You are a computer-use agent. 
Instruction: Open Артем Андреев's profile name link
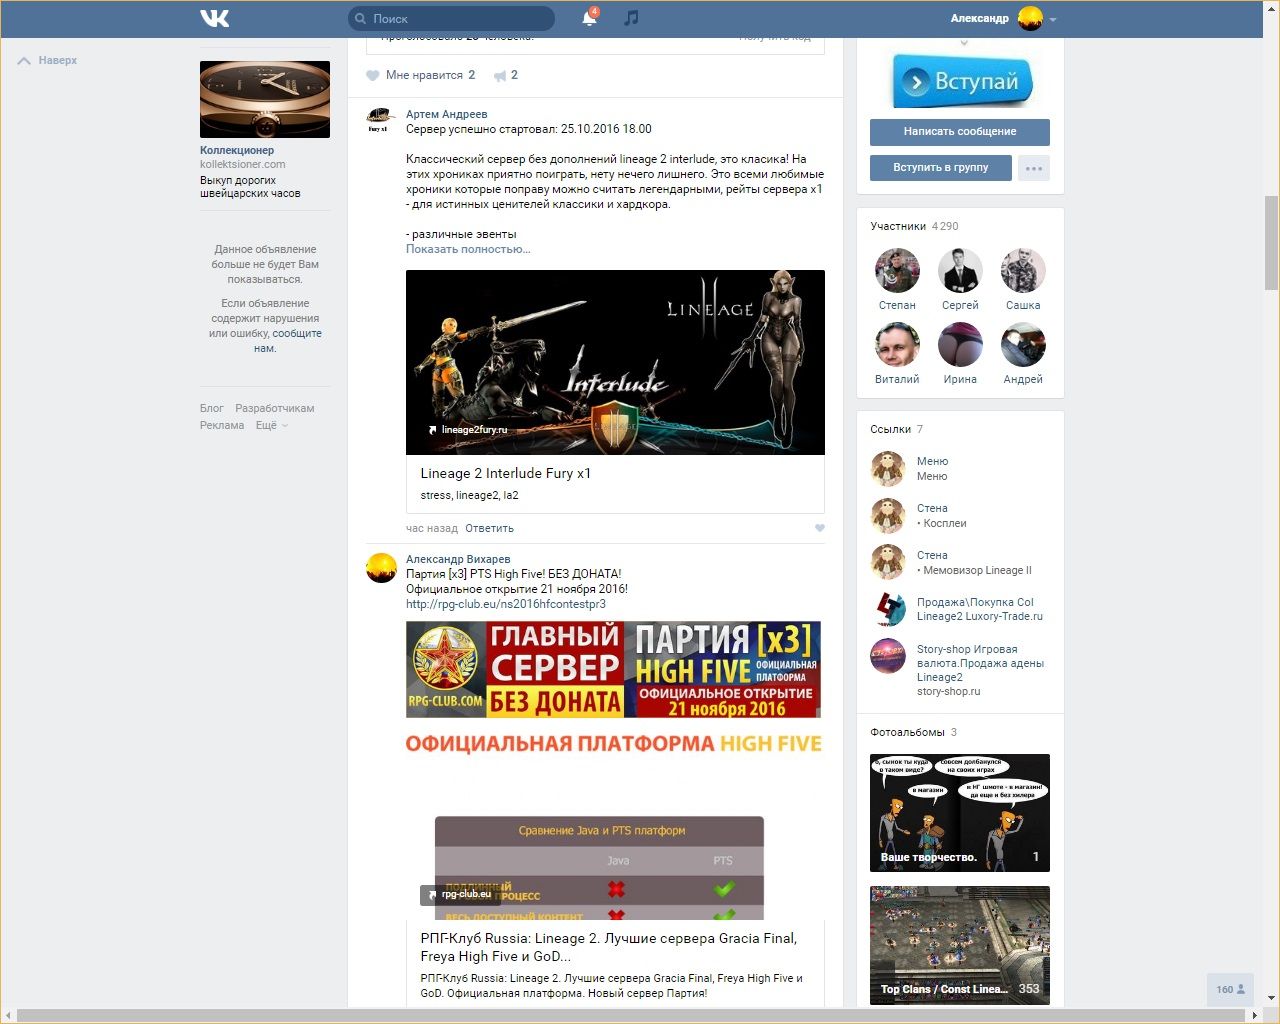pos(447,114)
